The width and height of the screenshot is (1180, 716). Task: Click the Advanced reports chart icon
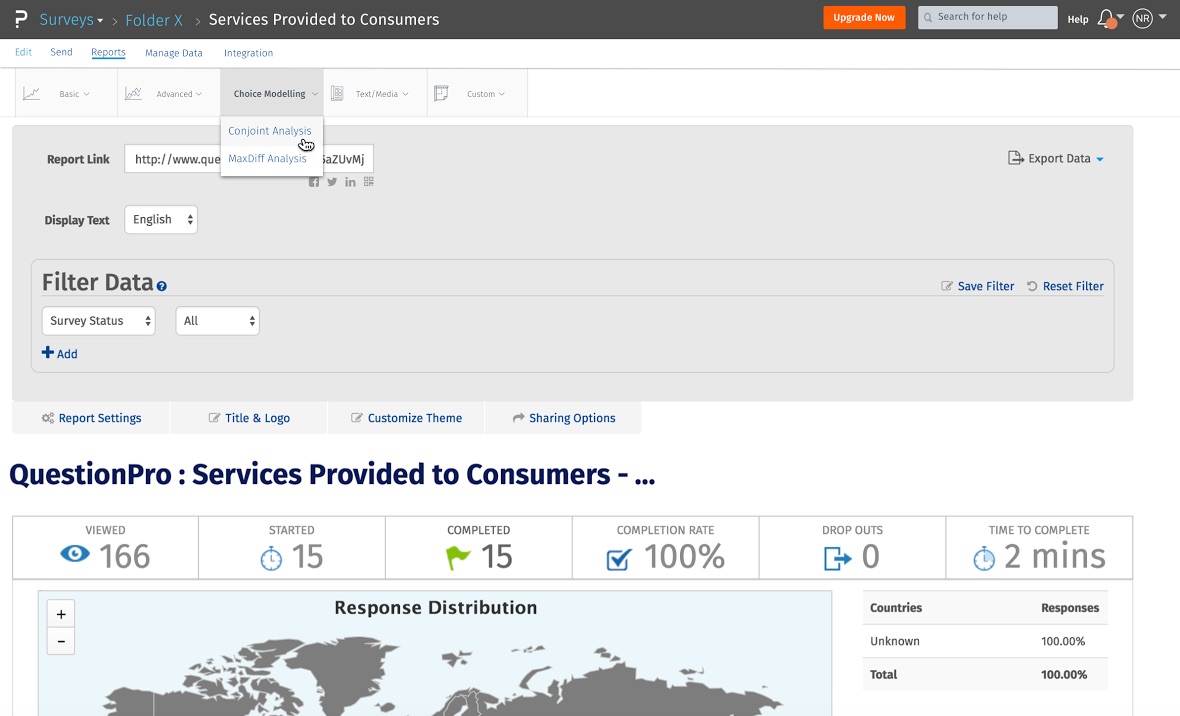[133, 93]
